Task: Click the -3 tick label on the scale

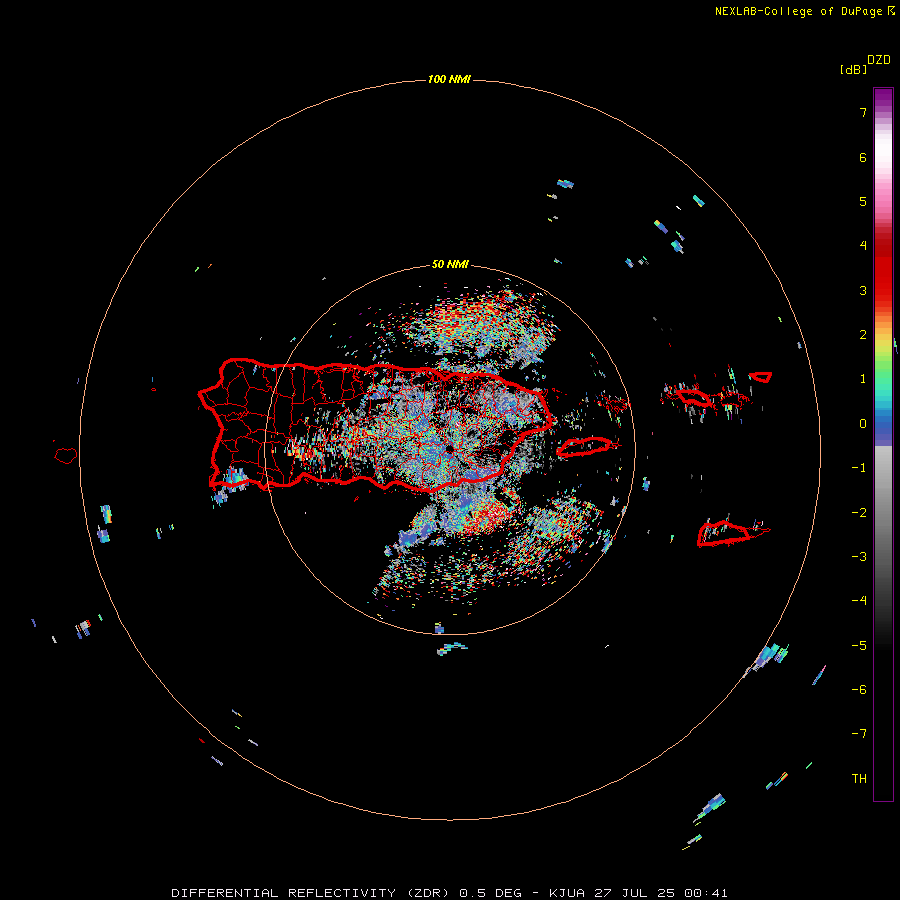Action: pyautogui.click(x=859, y=557)
